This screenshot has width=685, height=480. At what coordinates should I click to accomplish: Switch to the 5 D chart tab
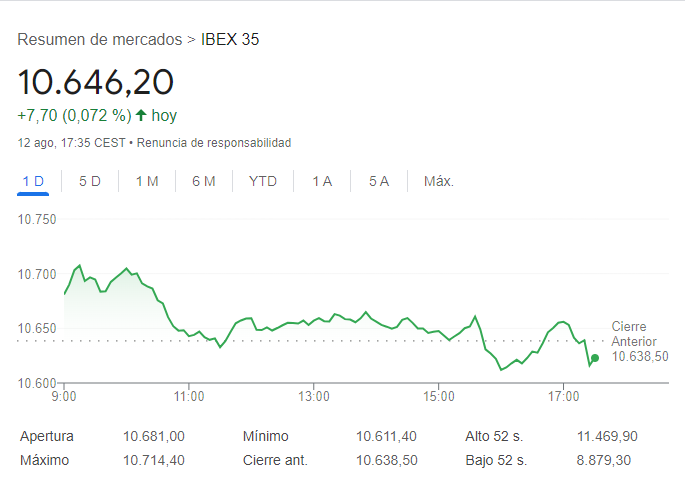[90, 181]
